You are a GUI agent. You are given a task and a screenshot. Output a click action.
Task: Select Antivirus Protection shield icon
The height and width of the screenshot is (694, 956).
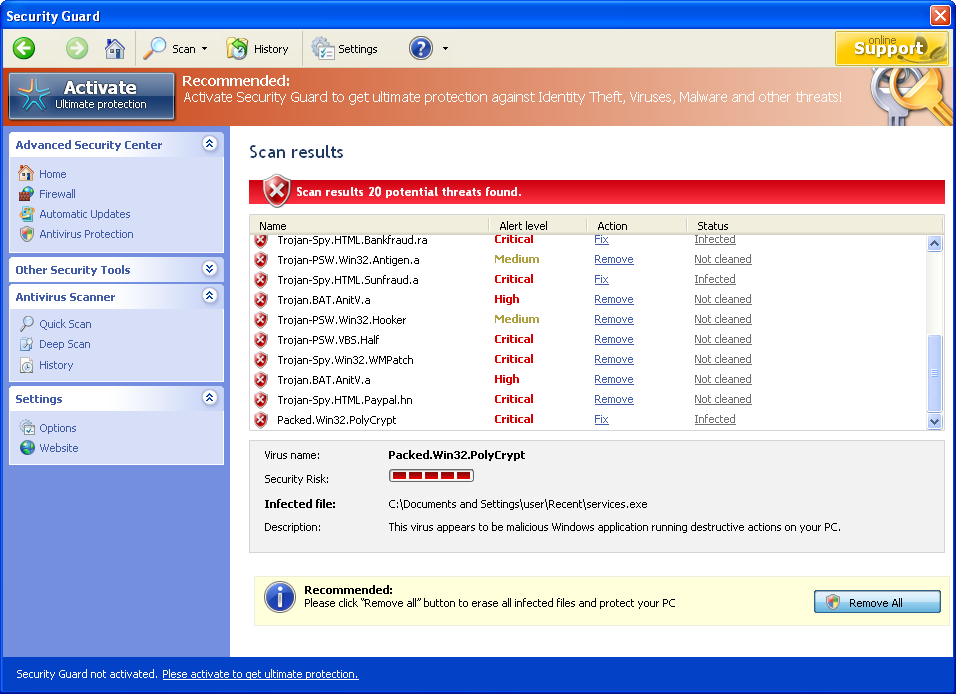[26, 234]
